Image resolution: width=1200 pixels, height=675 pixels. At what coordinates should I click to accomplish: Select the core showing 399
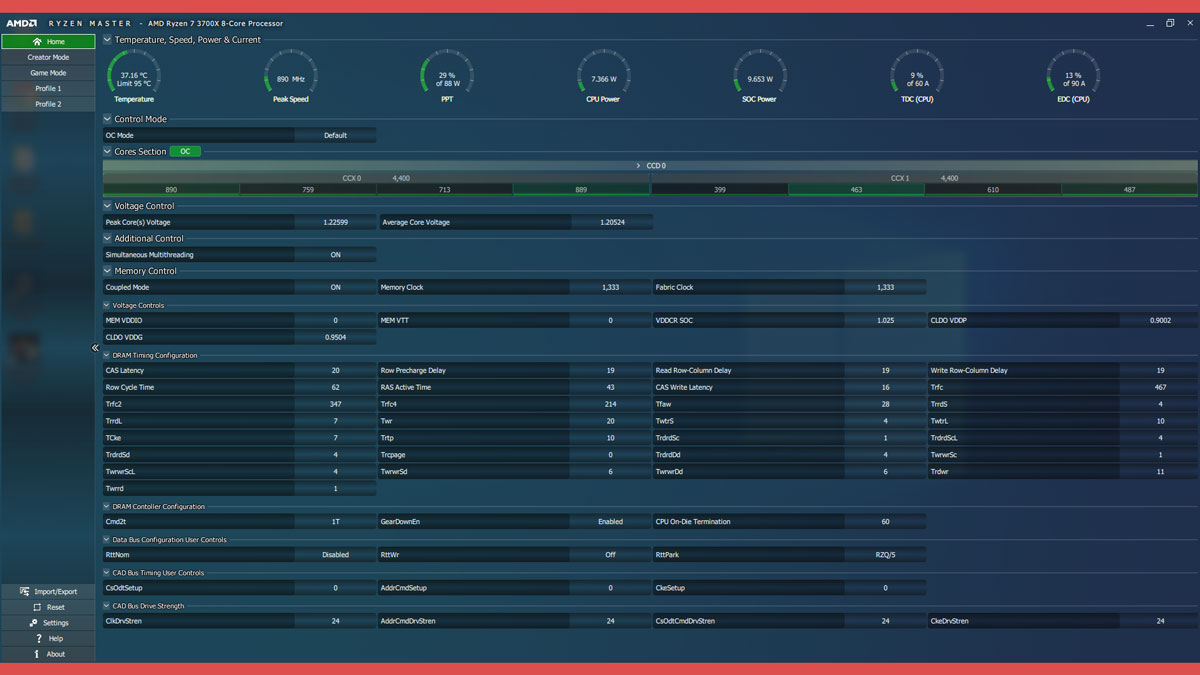tap(720, 189)
